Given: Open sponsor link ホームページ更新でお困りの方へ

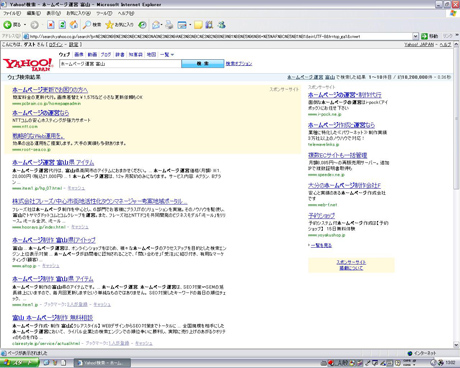Looking at the screenshot, I should coord(50,90).
